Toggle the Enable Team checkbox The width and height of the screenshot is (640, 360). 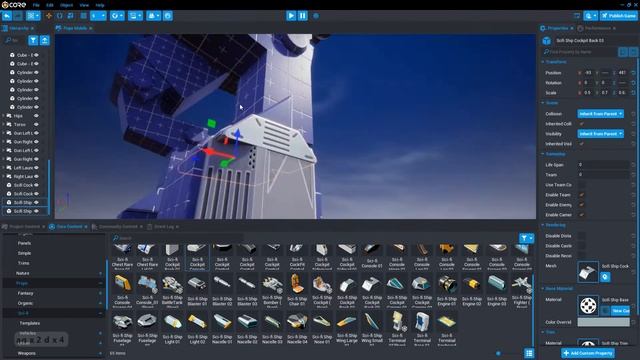click(582, 195)
